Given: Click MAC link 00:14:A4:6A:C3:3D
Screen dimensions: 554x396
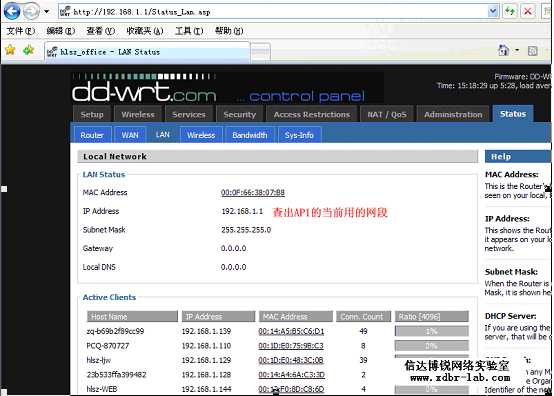Looking at the screenshot, I should pos(291,375).
